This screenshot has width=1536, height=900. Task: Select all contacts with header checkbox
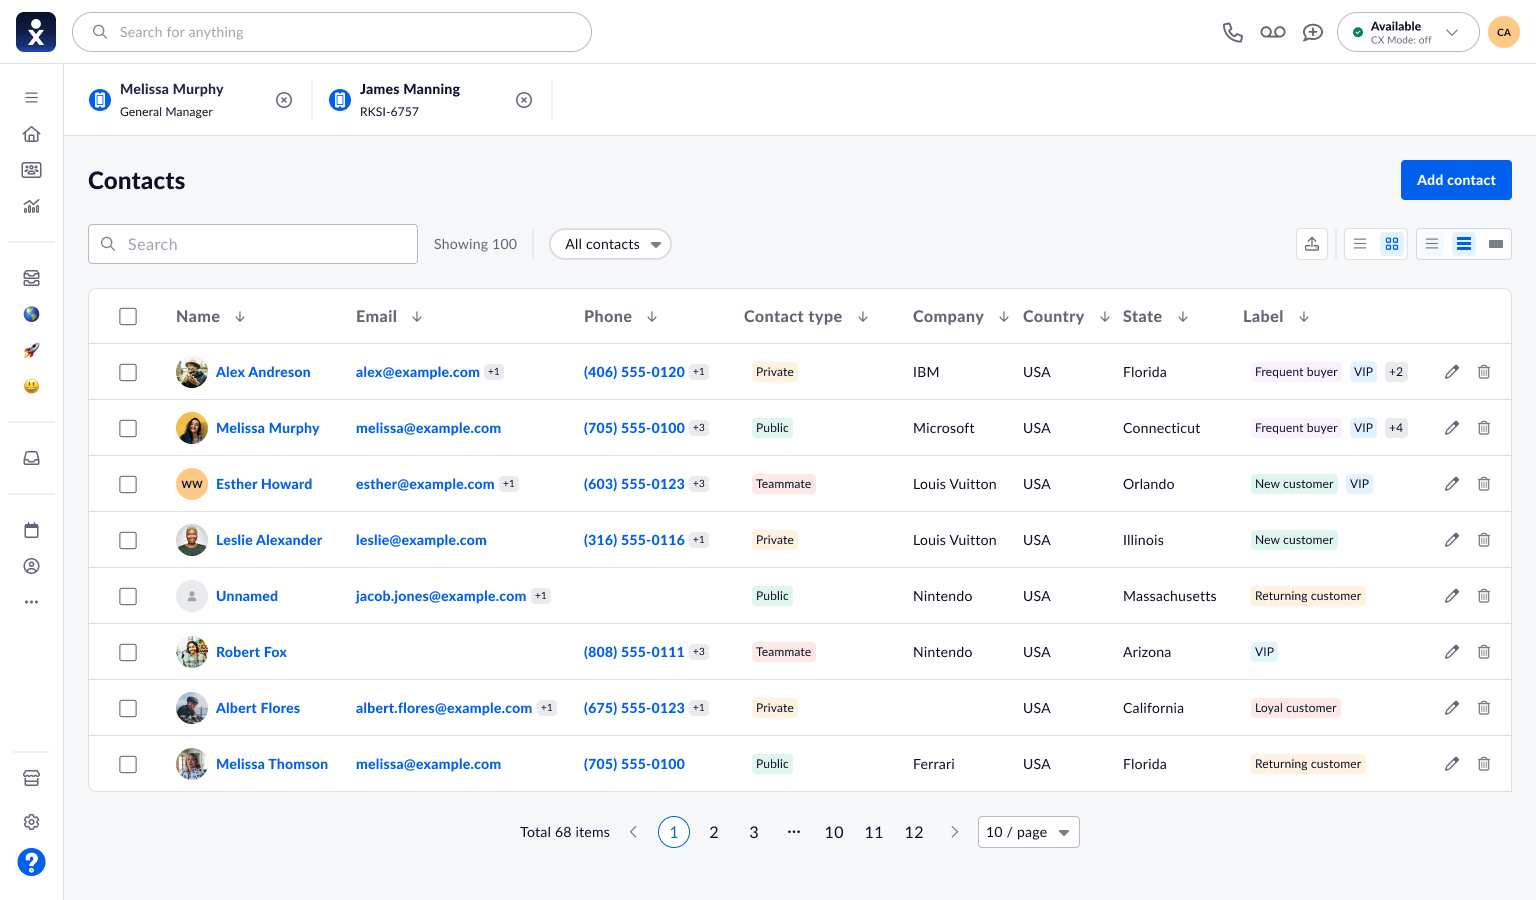(x=128, y=316)
